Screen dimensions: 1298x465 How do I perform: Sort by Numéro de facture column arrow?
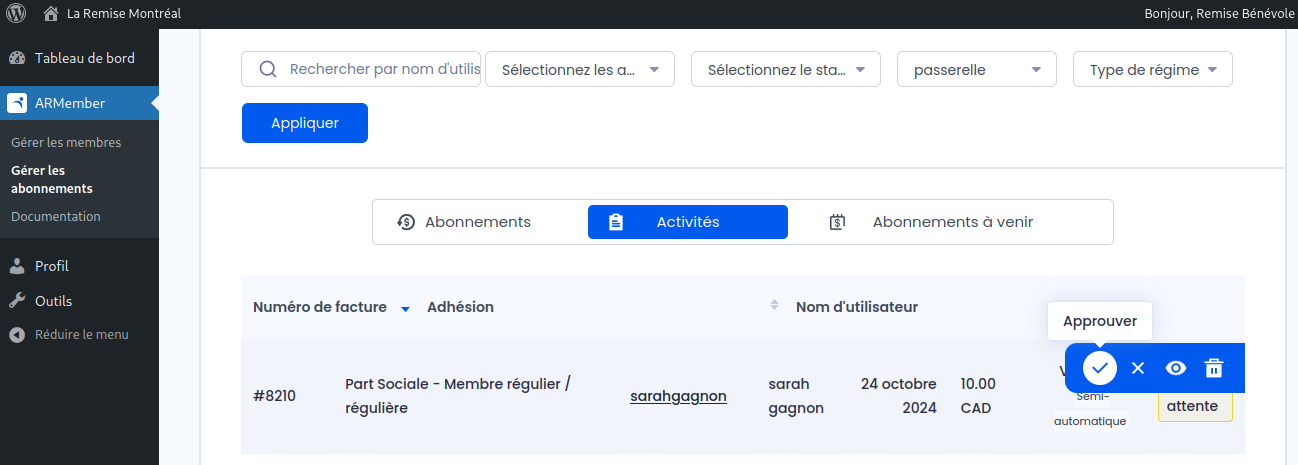[x=405, y=309]
